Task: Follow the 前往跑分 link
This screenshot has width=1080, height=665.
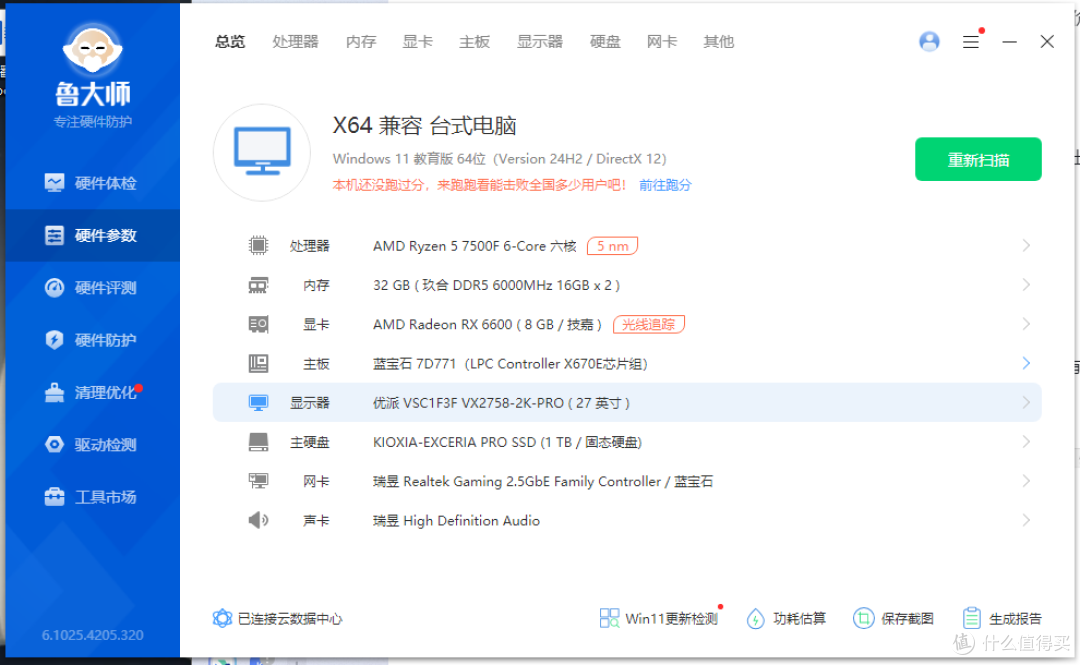Action: pos(665,185)
